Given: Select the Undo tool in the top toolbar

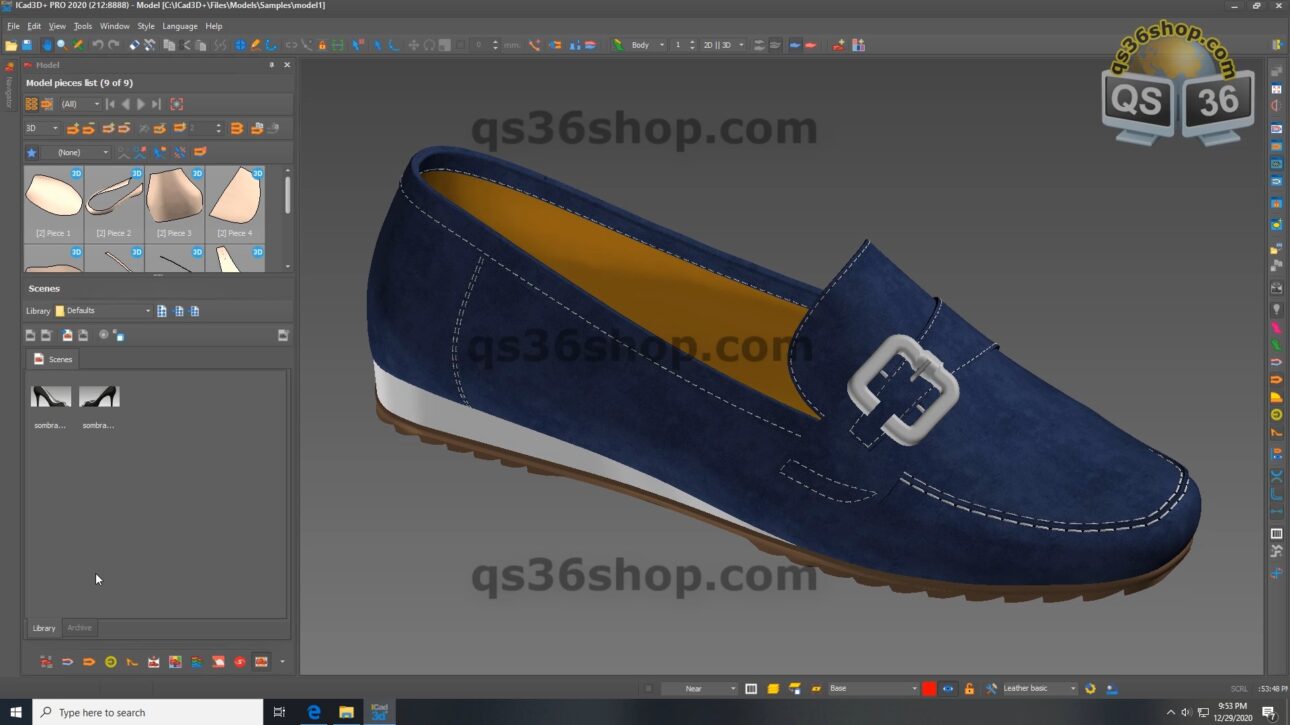Looking at the screenshot, I should pyautogui.click(x=97, y=45).
